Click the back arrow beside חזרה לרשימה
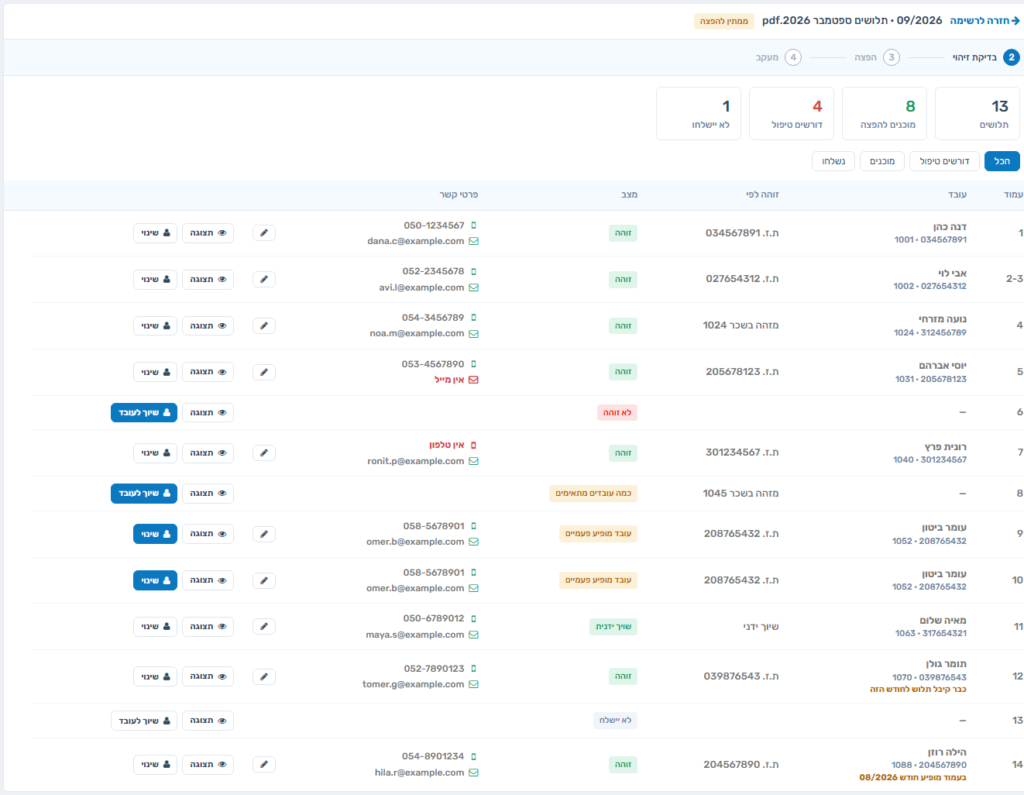The height and width of the screenshot is (795, 1024). pos(1015,21)
